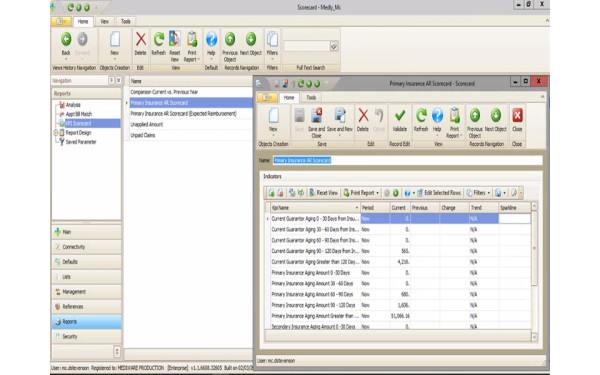Open Lists navigation group

click(x=86, y=277)
